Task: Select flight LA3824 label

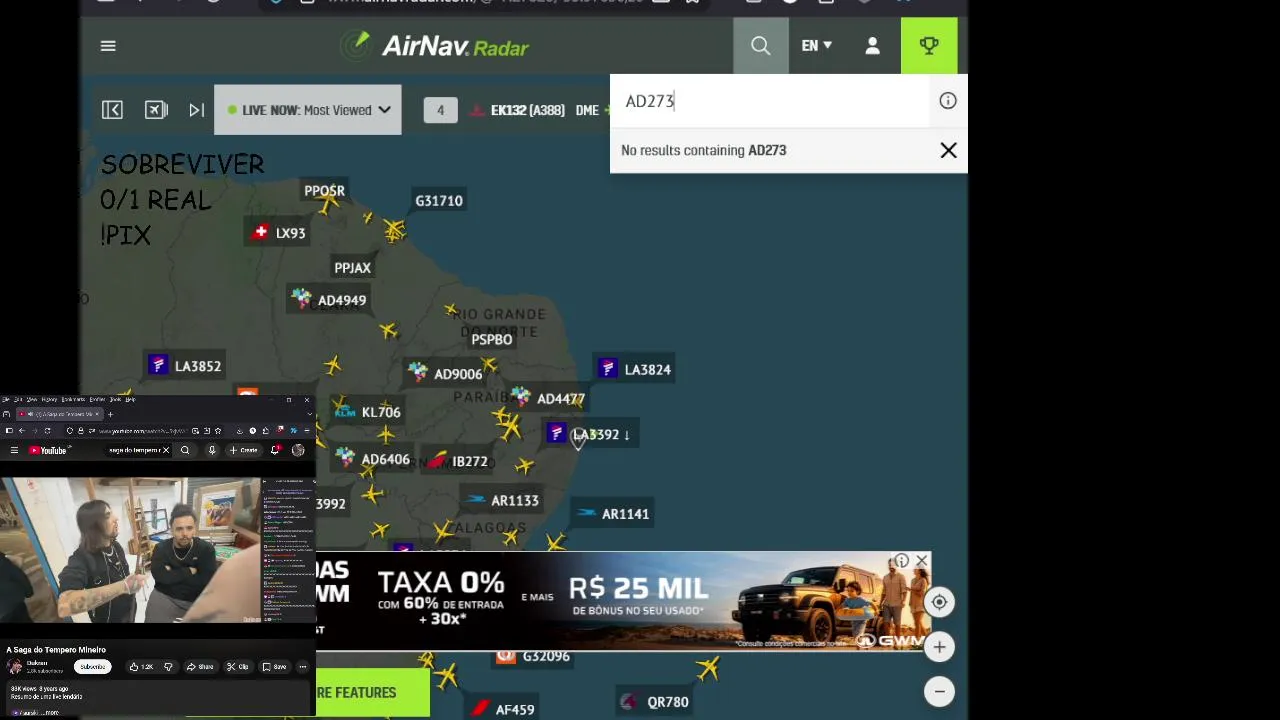Action: (x=636, y=370)
